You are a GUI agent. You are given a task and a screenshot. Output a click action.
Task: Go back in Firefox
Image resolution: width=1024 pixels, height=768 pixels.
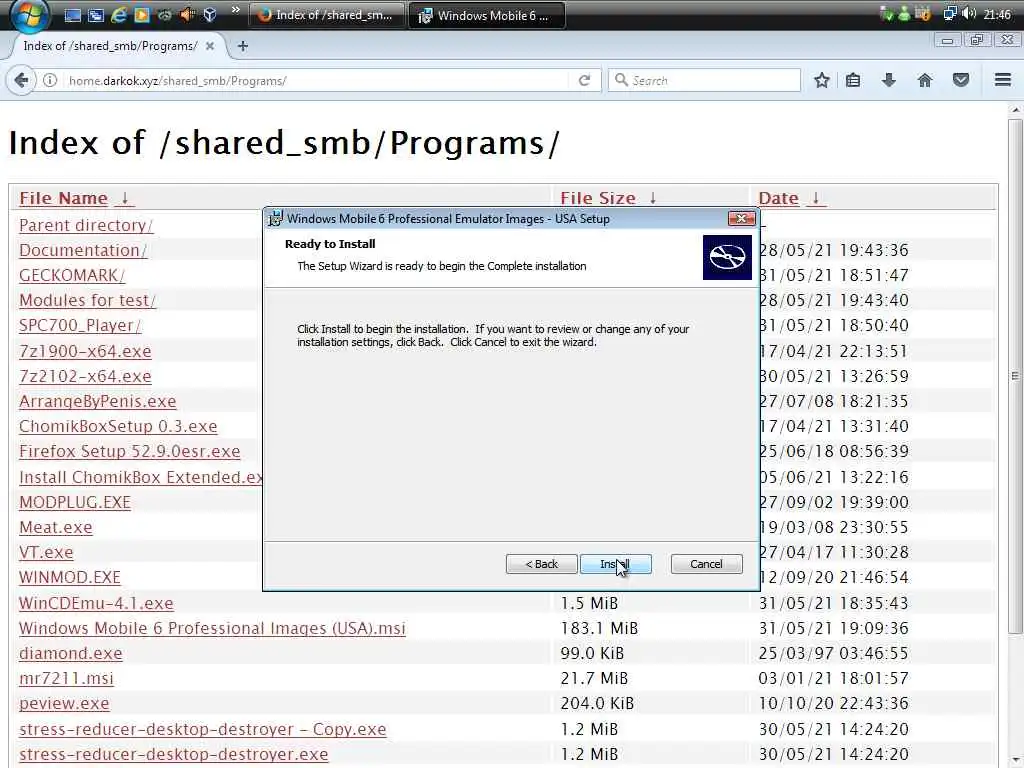tap(21, 80)
